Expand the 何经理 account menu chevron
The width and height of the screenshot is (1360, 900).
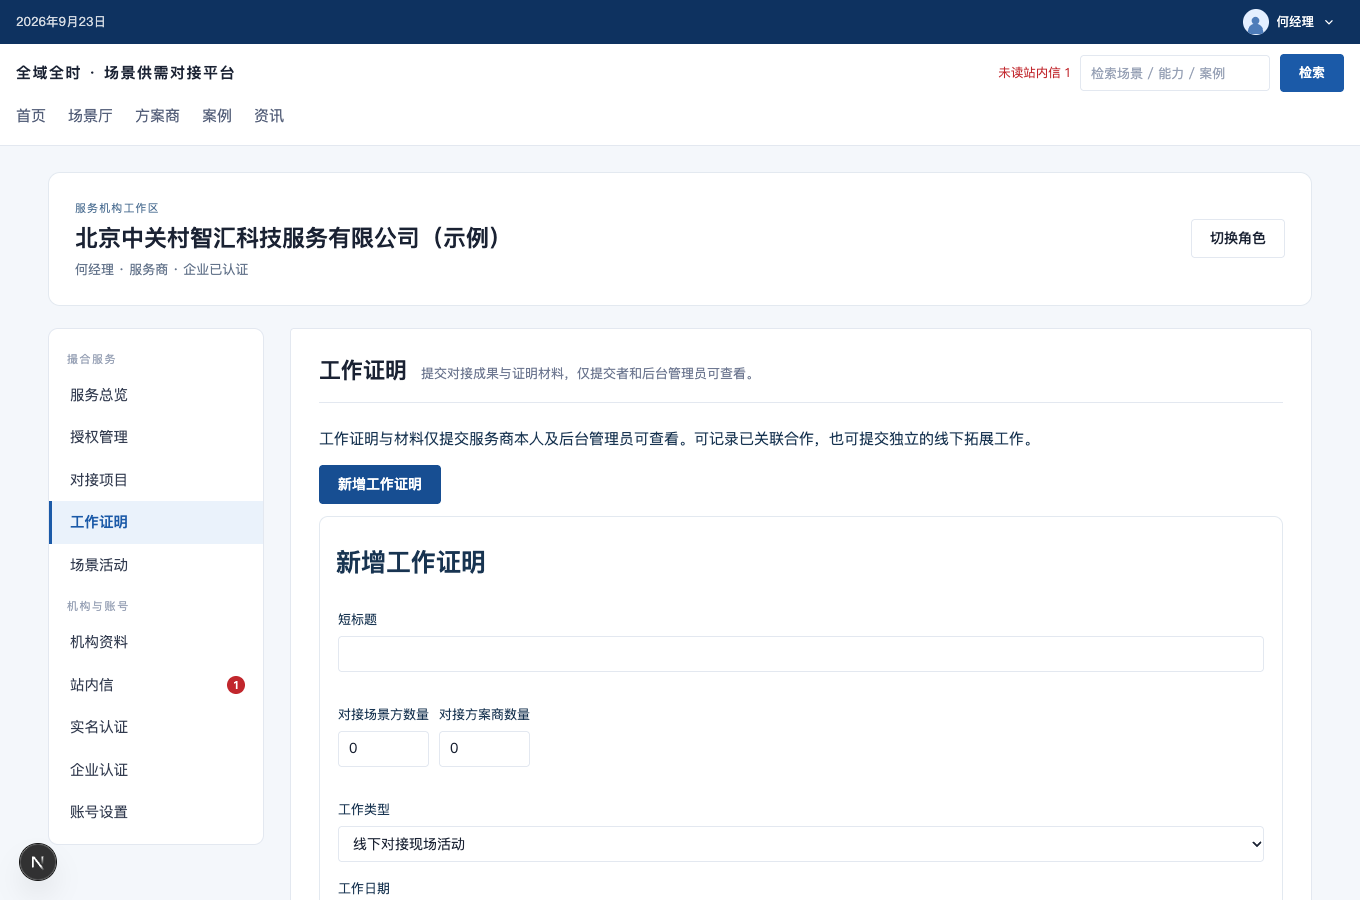pyautogui.click(x=1329, y=22)
